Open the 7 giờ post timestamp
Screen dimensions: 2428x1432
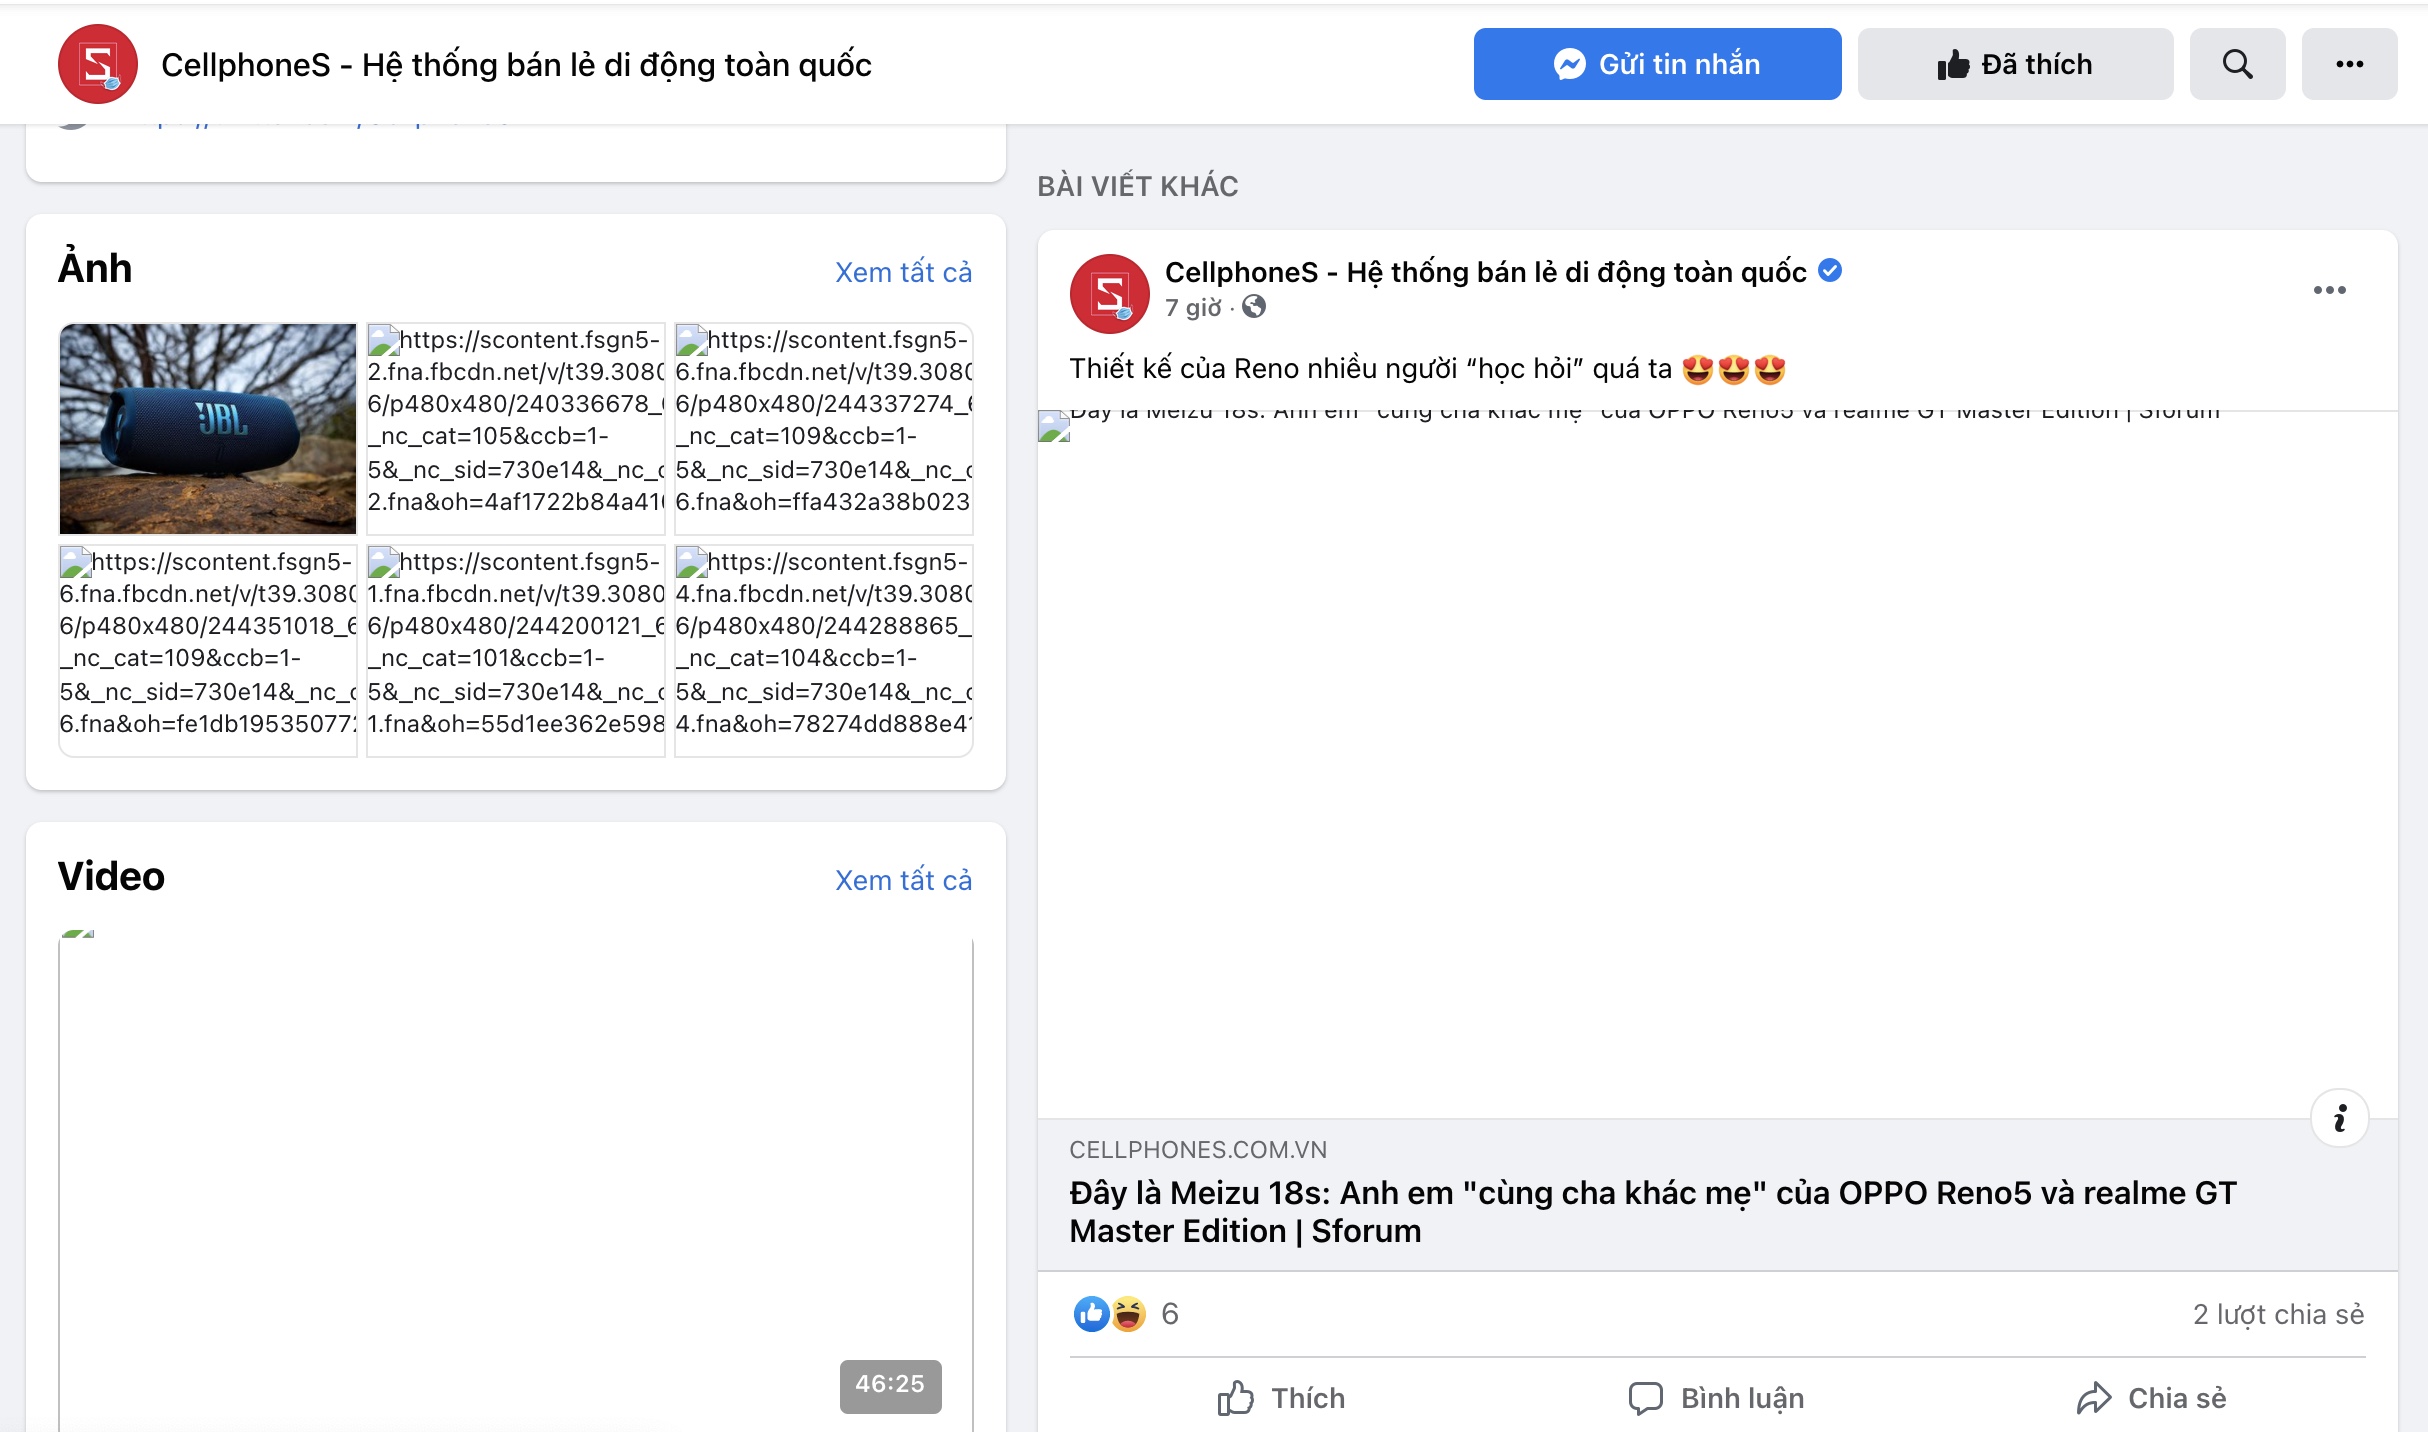pos(1193,307)
